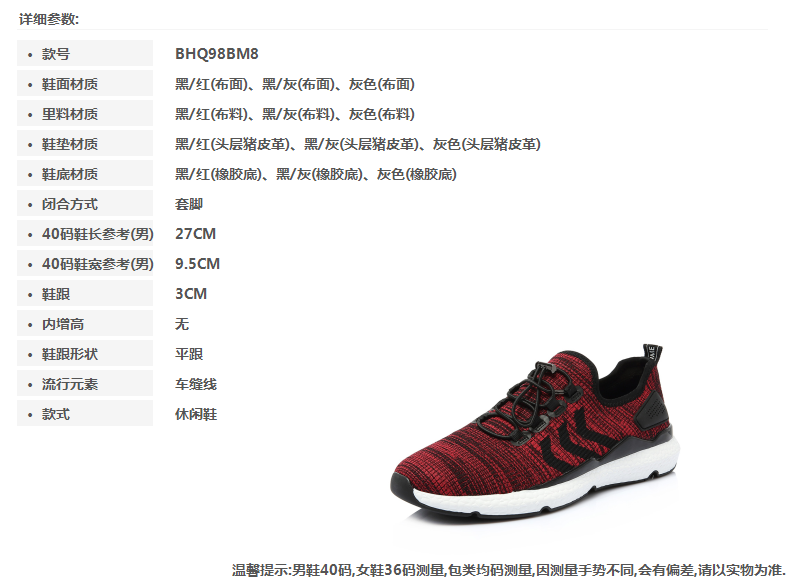Click the 款式 label cell

pos(85,414)
